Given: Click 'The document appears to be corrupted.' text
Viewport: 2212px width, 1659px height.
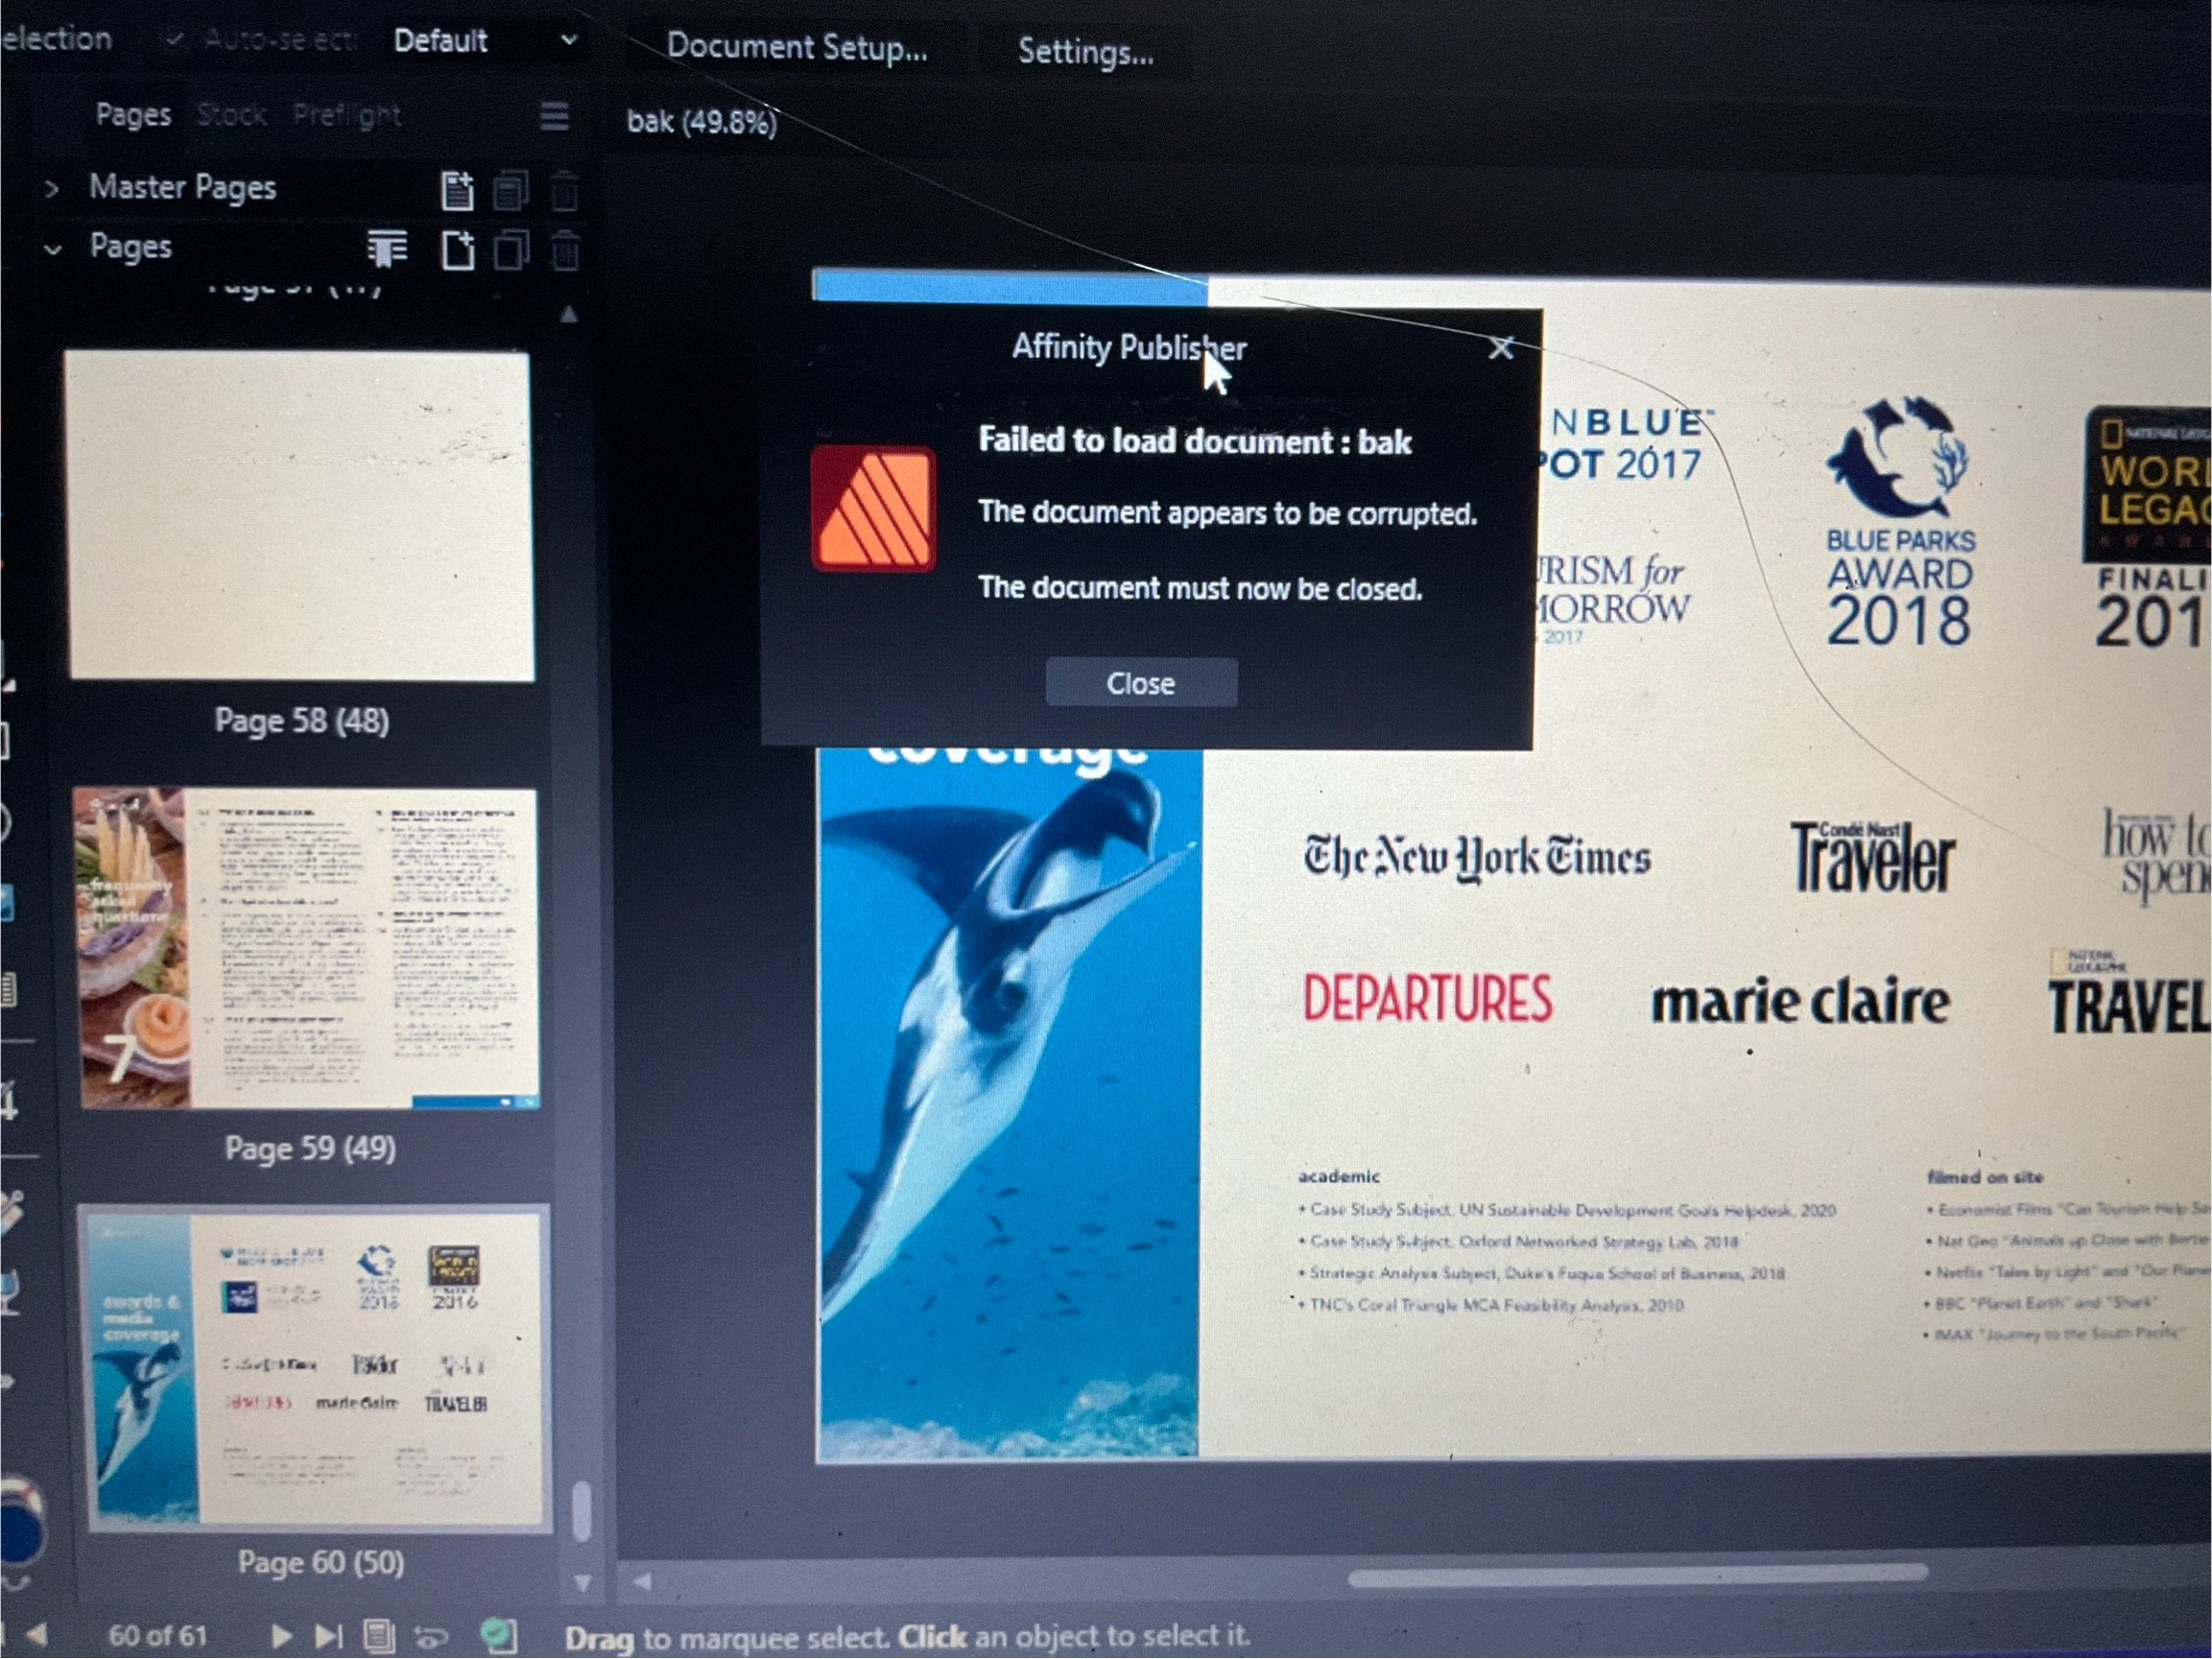Looking at the screenshot, I should click(1227, 513).
